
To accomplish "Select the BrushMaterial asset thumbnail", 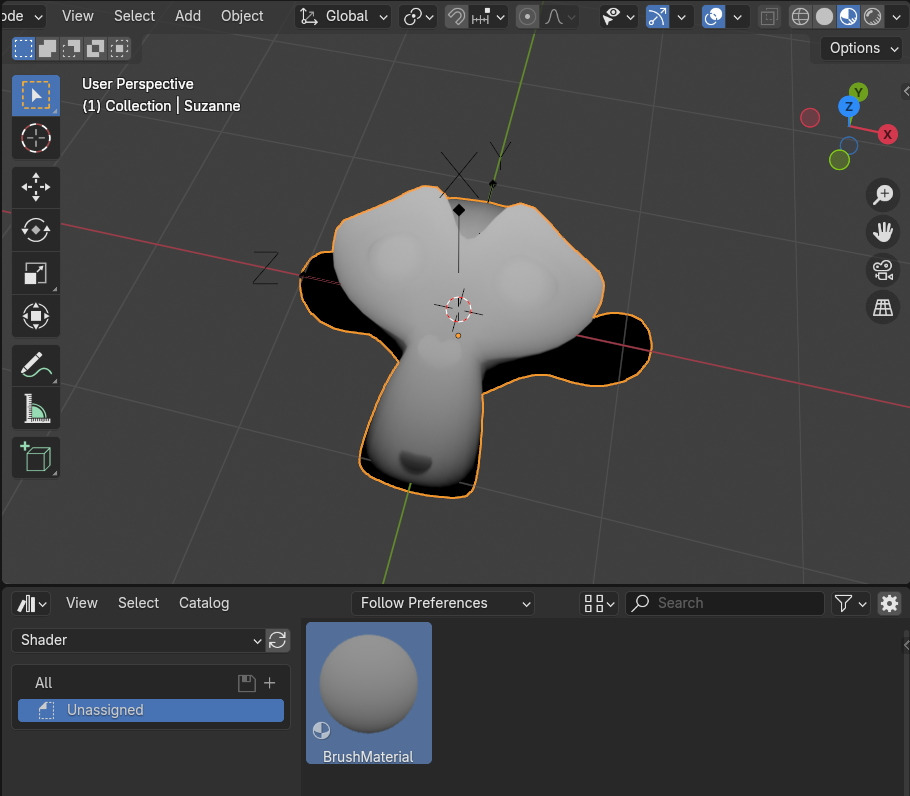I will pos(369,693).
